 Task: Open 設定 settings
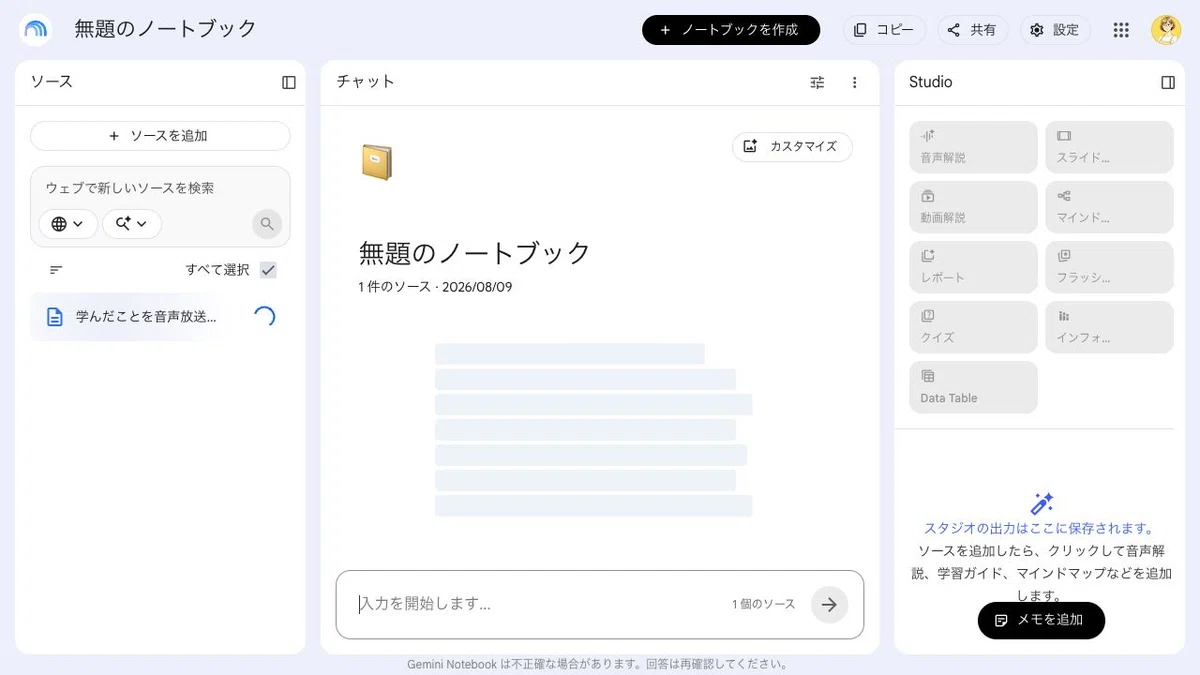[x=1055, y=30]
